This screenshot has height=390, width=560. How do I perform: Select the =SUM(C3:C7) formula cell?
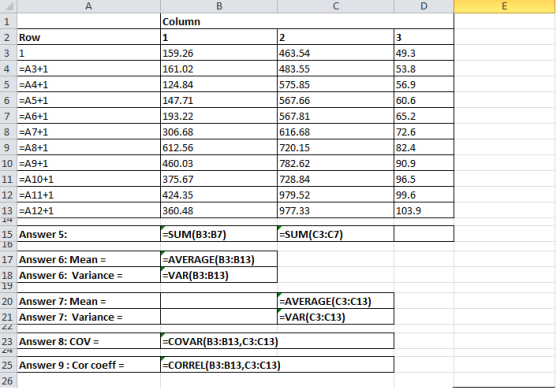(x=336, y=234)
